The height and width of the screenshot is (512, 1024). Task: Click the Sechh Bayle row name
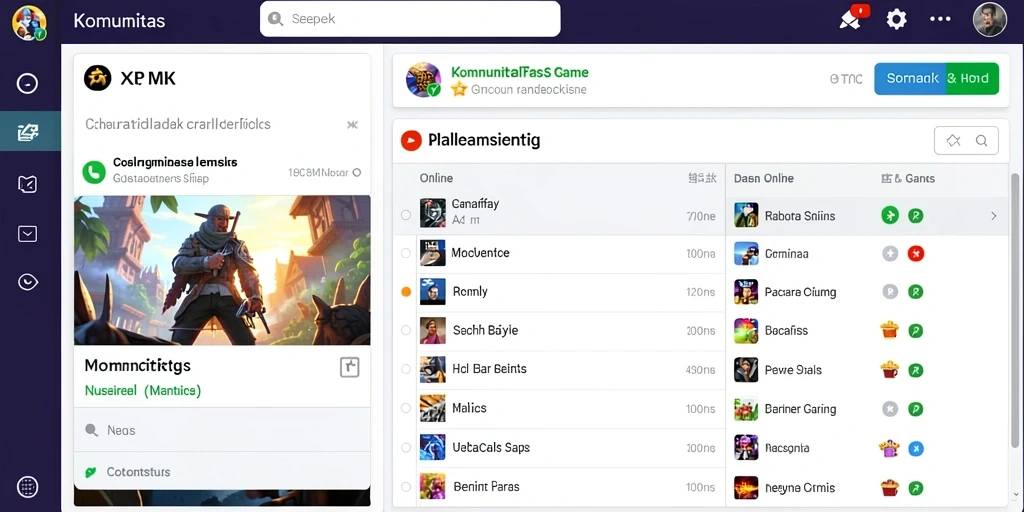coord(485,330)
